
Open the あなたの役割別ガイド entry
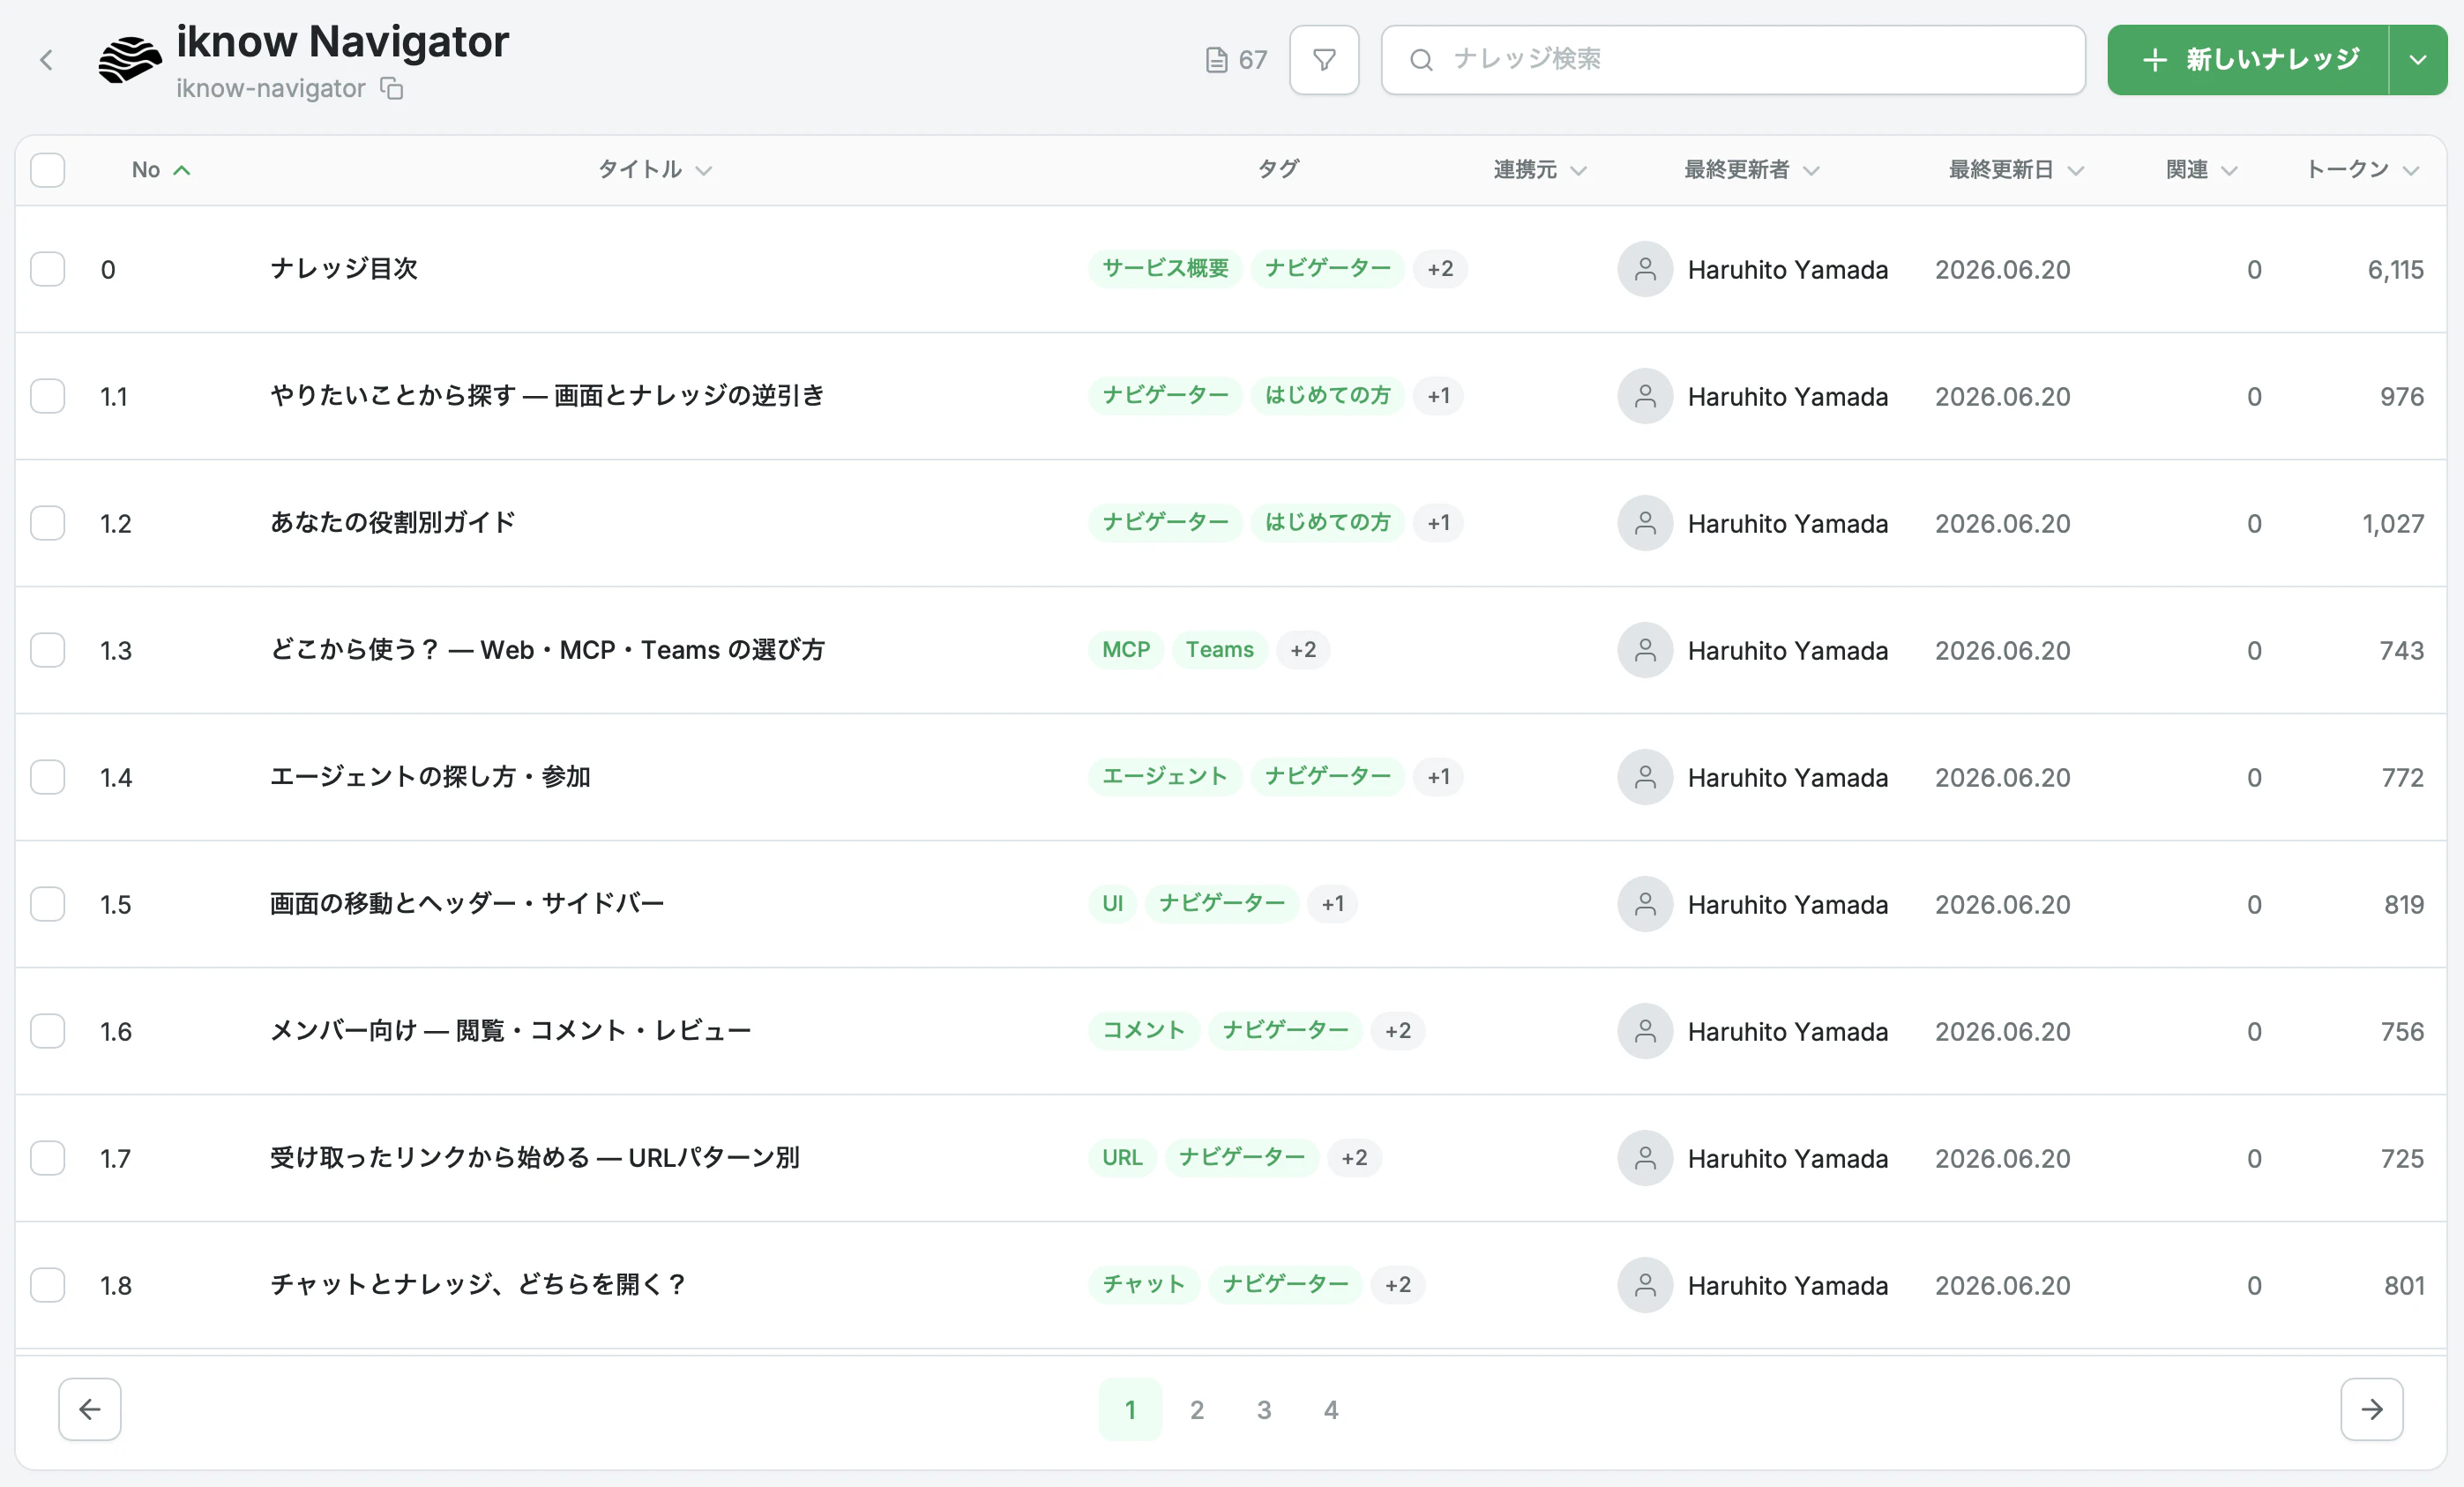(x=393, y=523)
